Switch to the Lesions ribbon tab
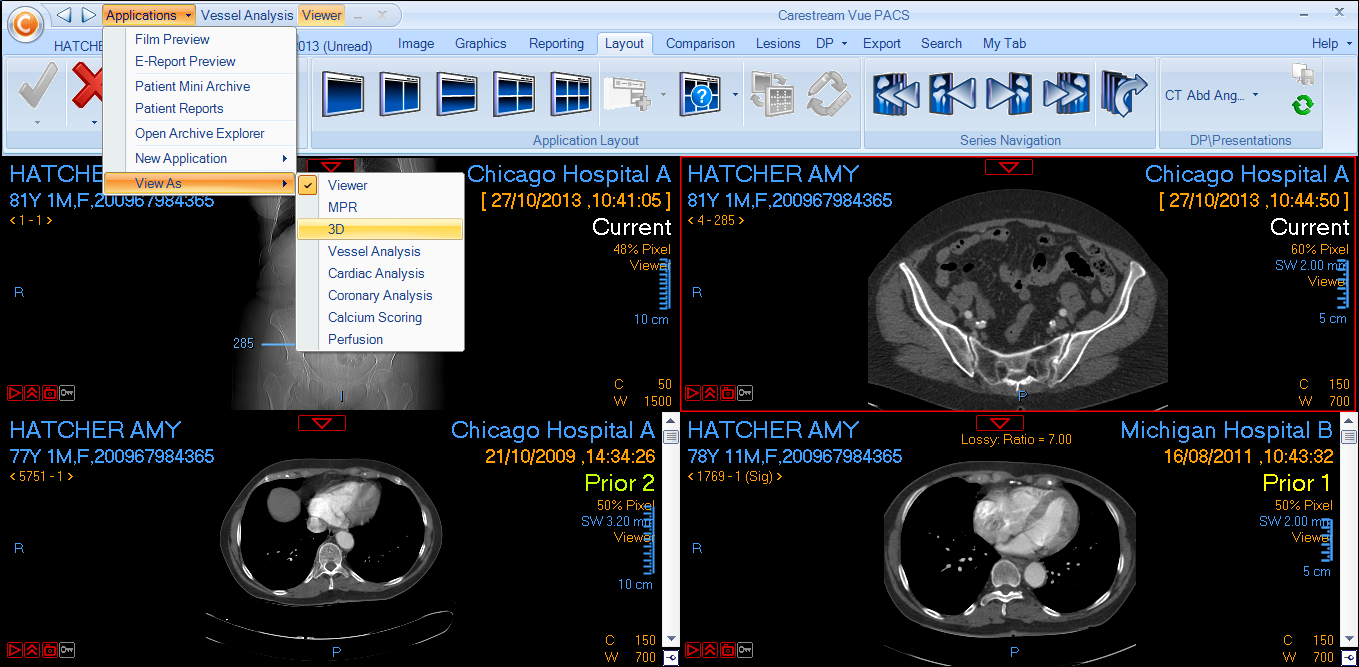The image size is (1359, 667). tap(778, 43)
